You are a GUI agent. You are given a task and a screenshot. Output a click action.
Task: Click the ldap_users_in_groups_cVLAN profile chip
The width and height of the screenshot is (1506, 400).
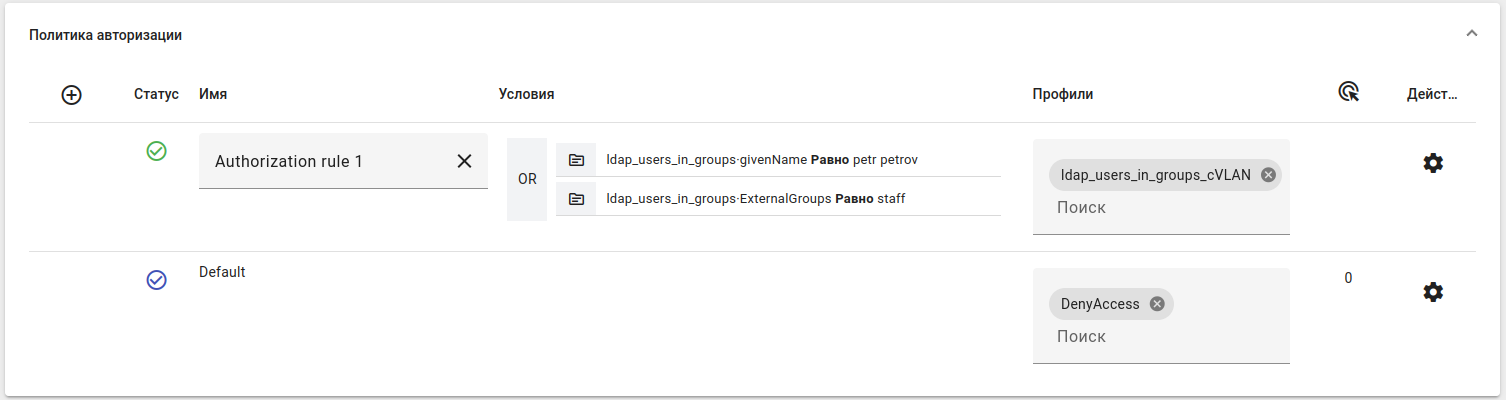coord(1154,175)
